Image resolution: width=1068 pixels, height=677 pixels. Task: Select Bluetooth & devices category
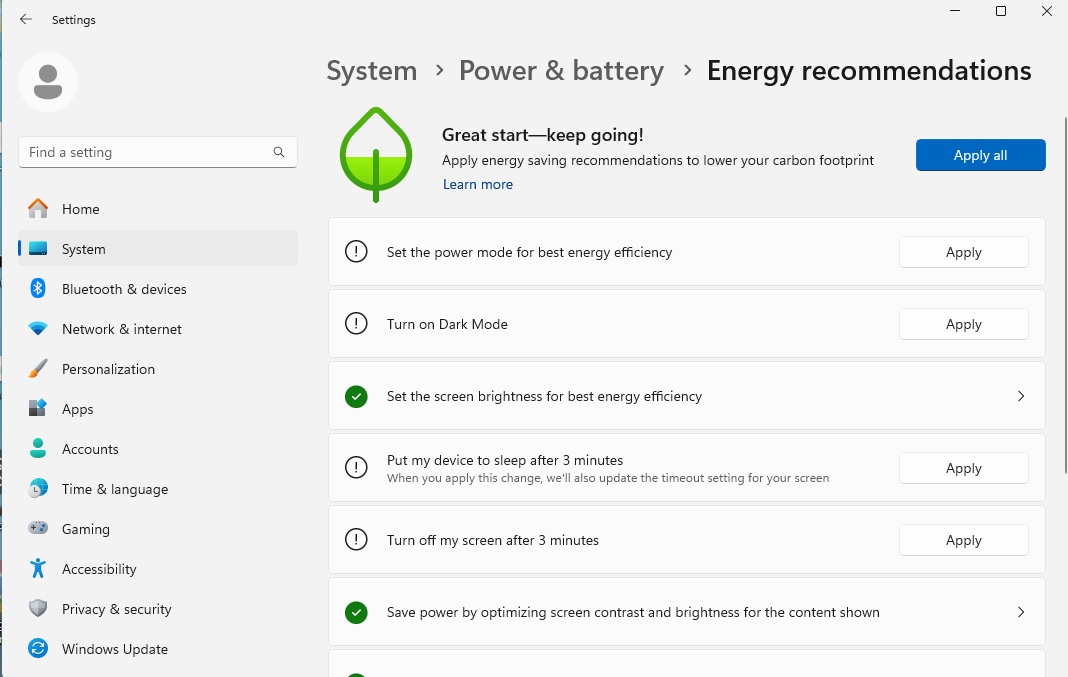(158, 289)
